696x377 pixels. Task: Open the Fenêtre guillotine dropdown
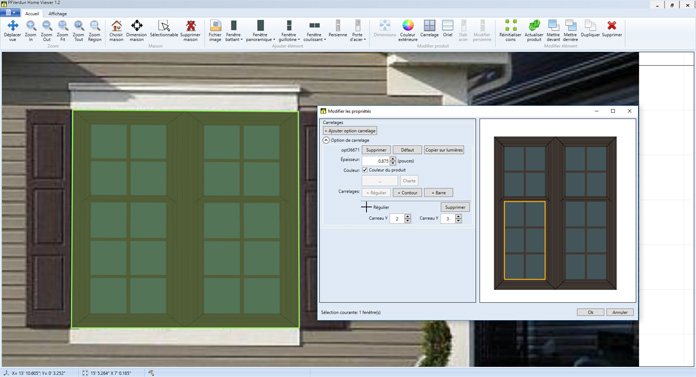[x=289, y=31]
